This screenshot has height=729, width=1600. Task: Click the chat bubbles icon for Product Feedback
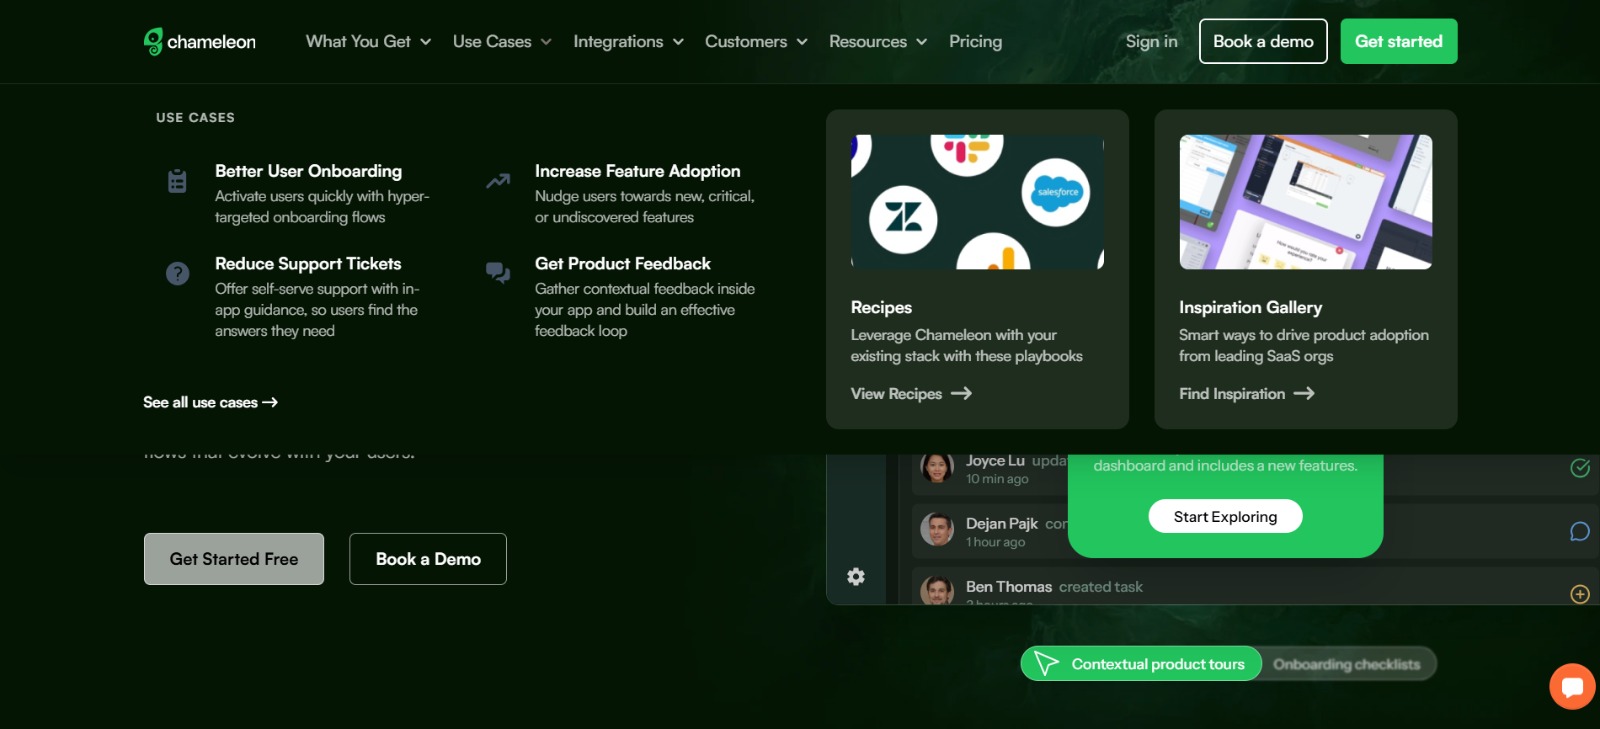[498, 273]
